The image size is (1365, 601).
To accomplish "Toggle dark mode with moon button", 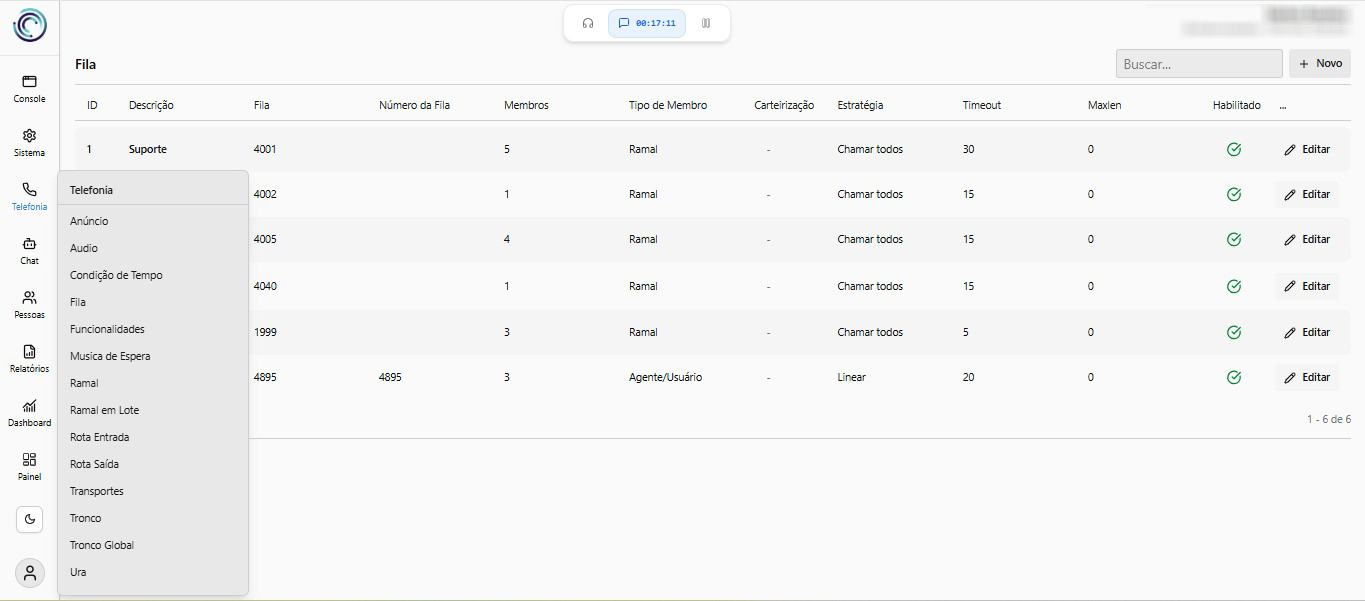I will (29, 519).
